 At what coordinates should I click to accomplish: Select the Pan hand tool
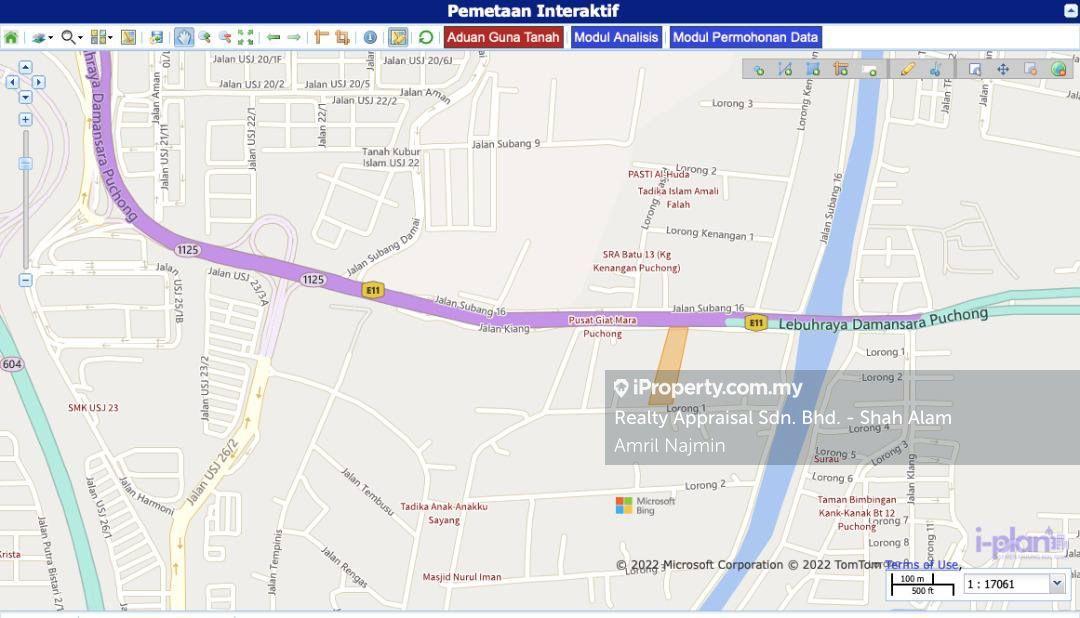184,37
